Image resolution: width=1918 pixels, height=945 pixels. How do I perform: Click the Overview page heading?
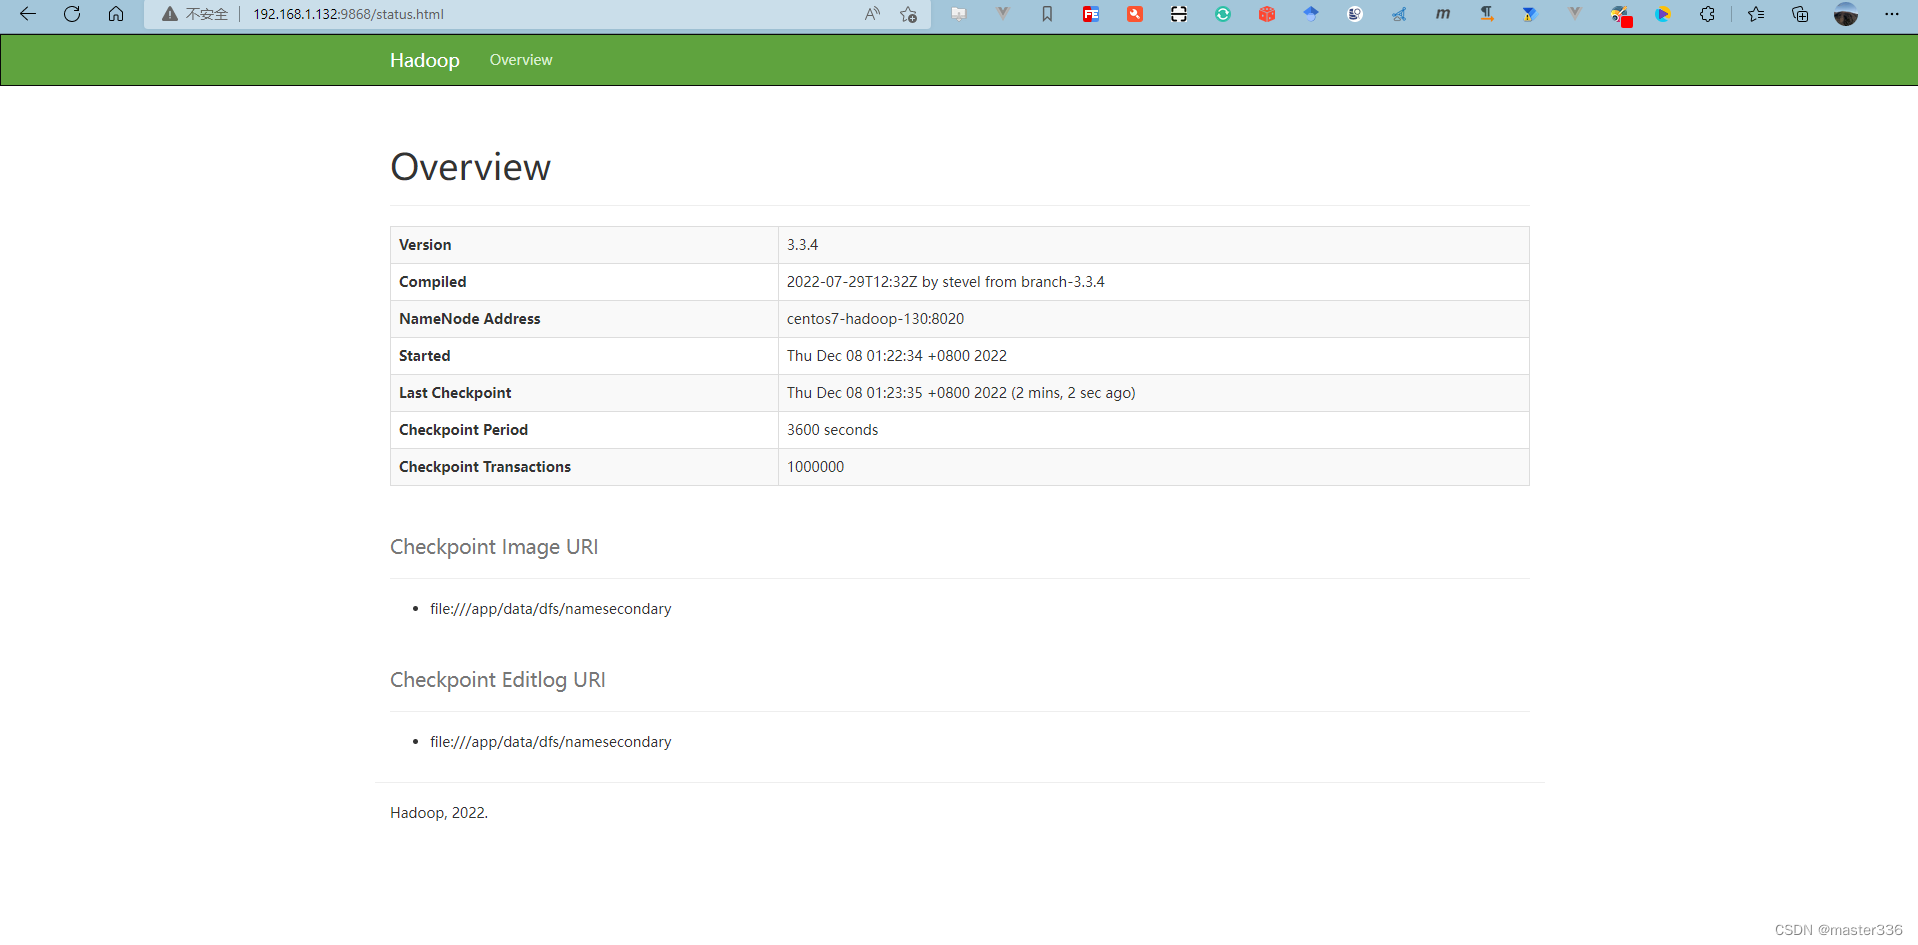pyautogui.click(x=470, y=167)
